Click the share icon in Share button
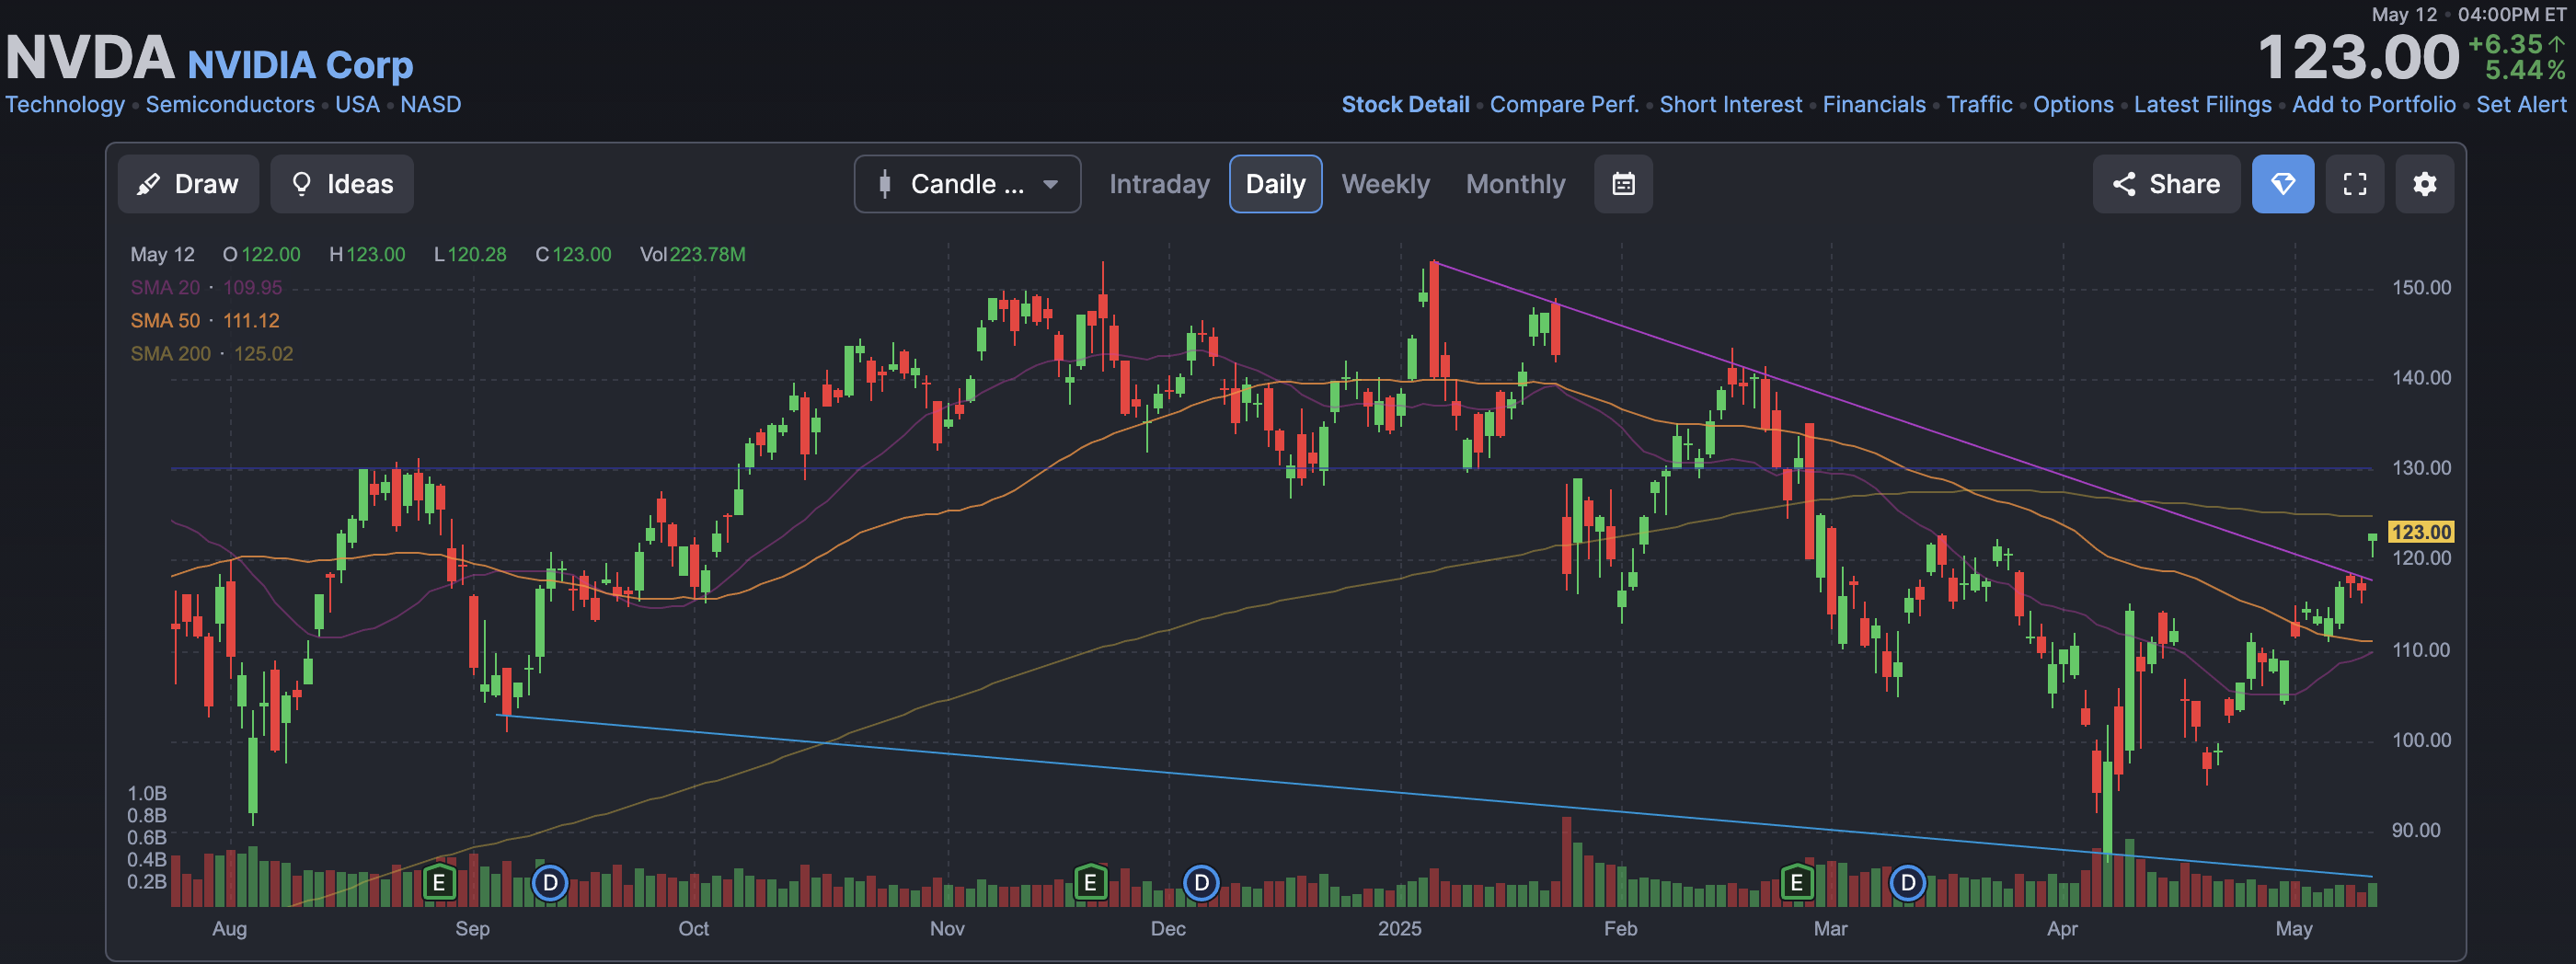 pos(2123,184)
